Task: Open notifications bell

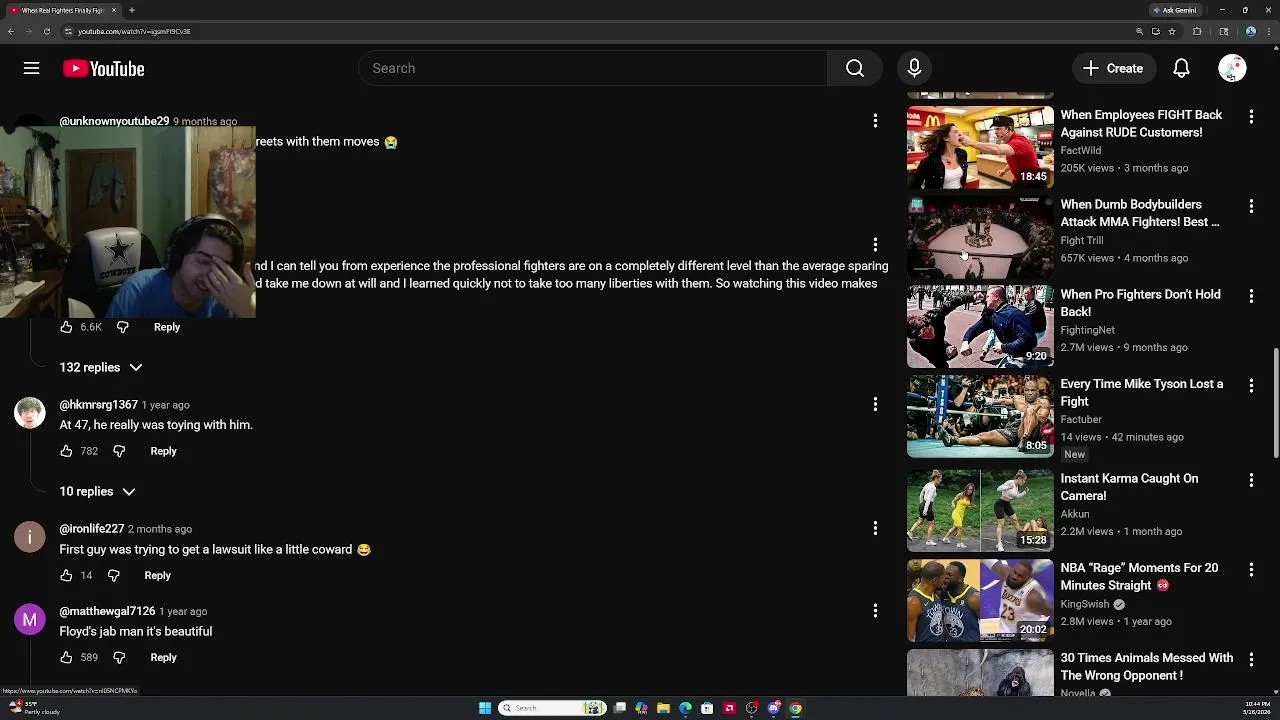Action: (x=1181, y=68)
